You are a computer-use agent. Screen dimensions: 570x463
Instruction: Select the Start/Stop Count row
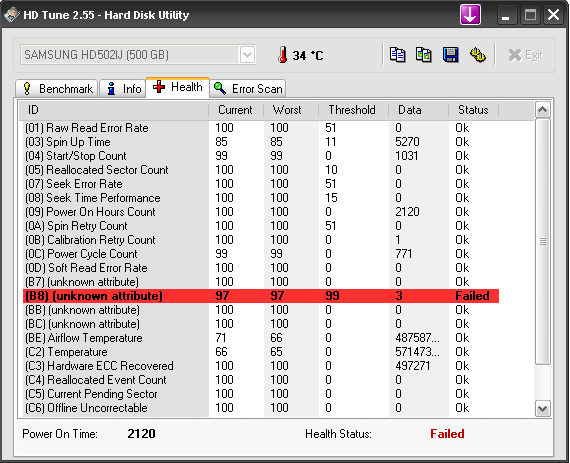(x=261, y=156)
